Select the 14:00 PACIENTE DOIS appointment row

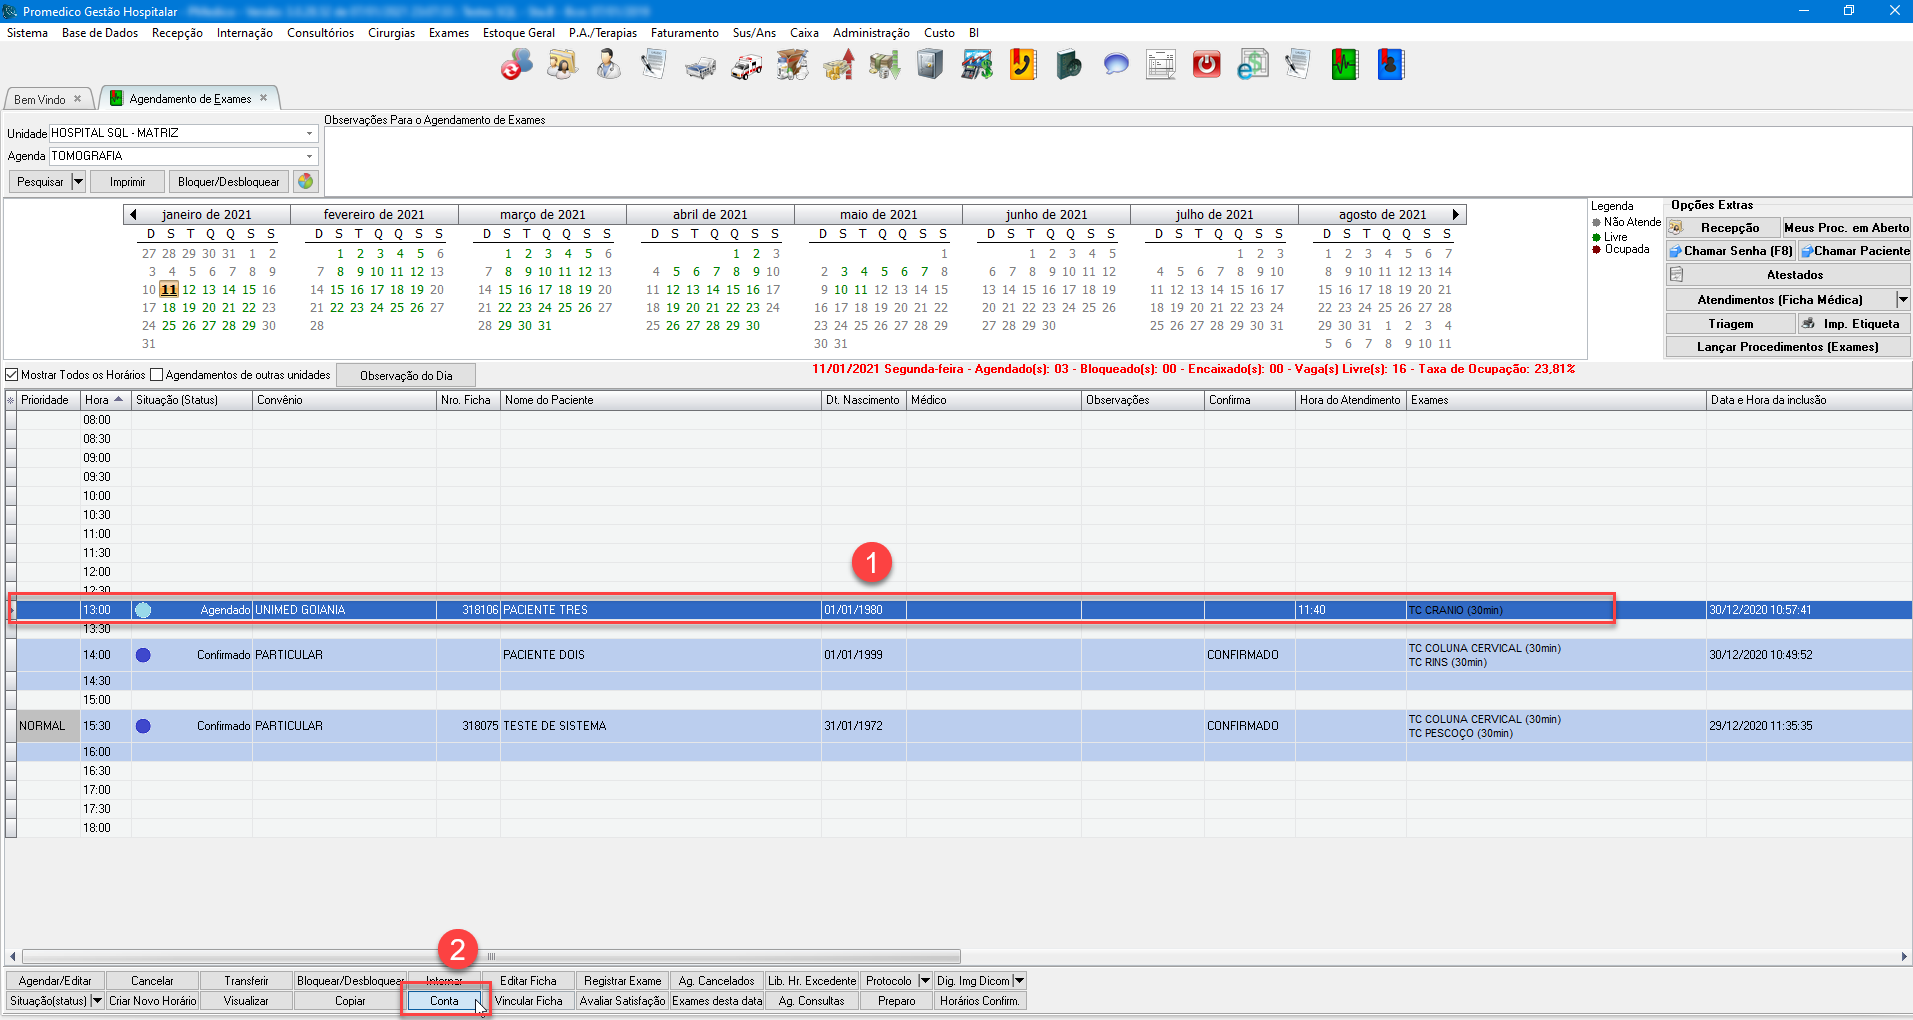click(x=544, y=655)
